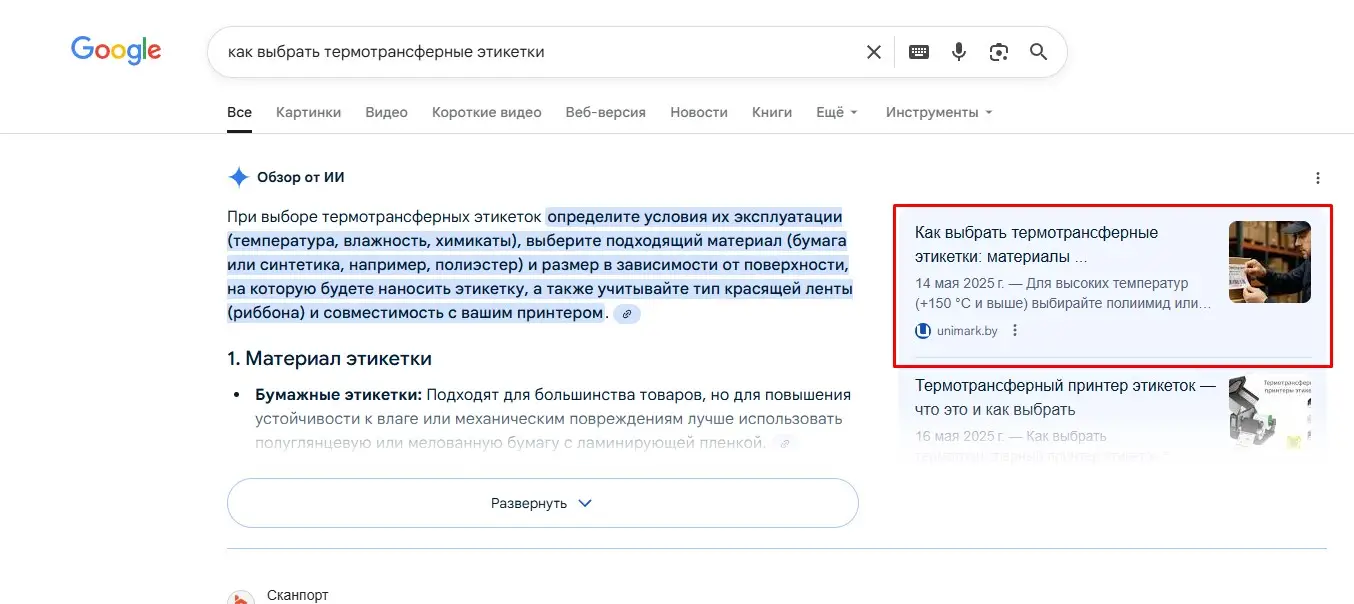Viewport: 1354px width, 604px height.
Task: Open the Инструменты dropdown
Action: pyautogui.click(x=938, y=112)
